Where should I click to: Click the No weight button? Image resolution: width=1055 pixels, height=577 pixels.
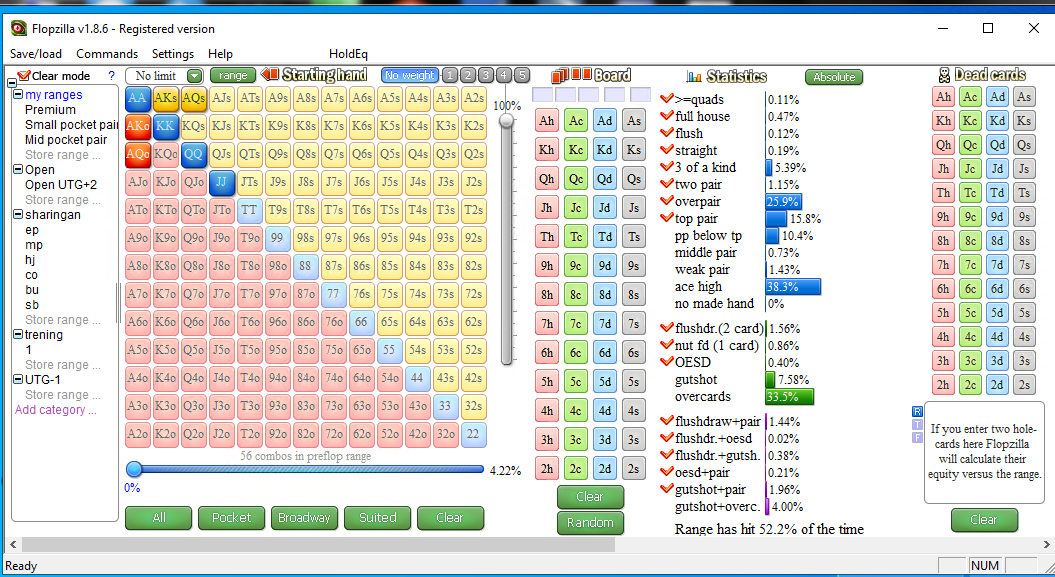[x=410, y=75]
